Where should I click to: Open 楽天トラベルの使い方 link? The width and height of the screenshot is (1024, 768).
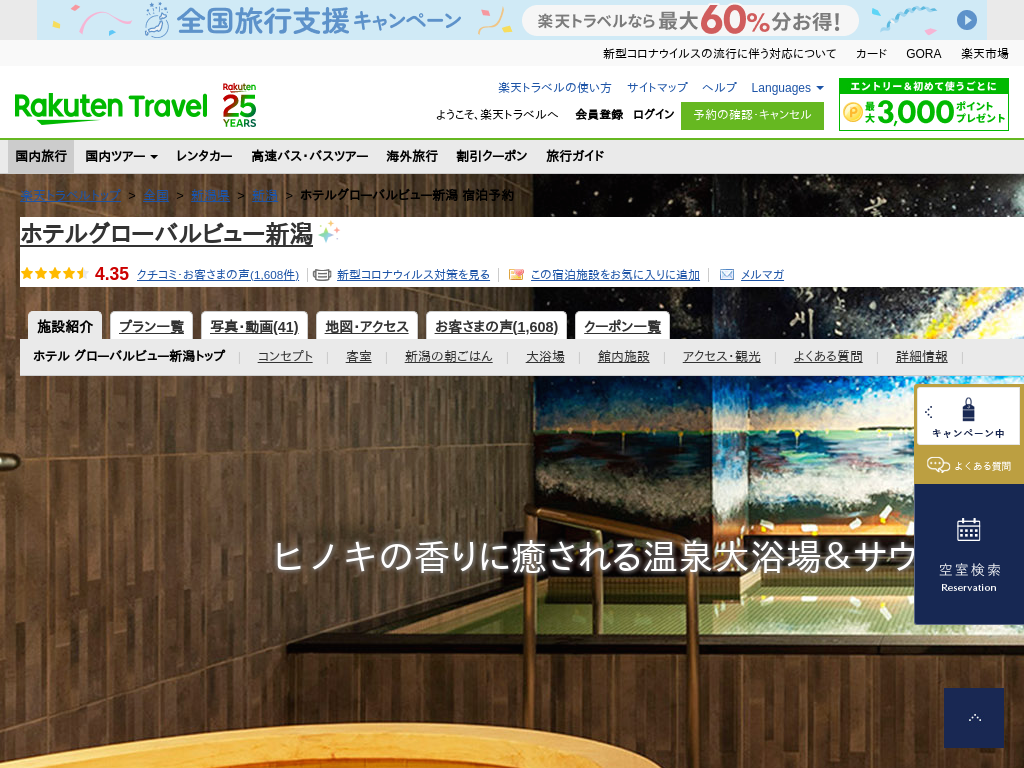click(554, 88)
